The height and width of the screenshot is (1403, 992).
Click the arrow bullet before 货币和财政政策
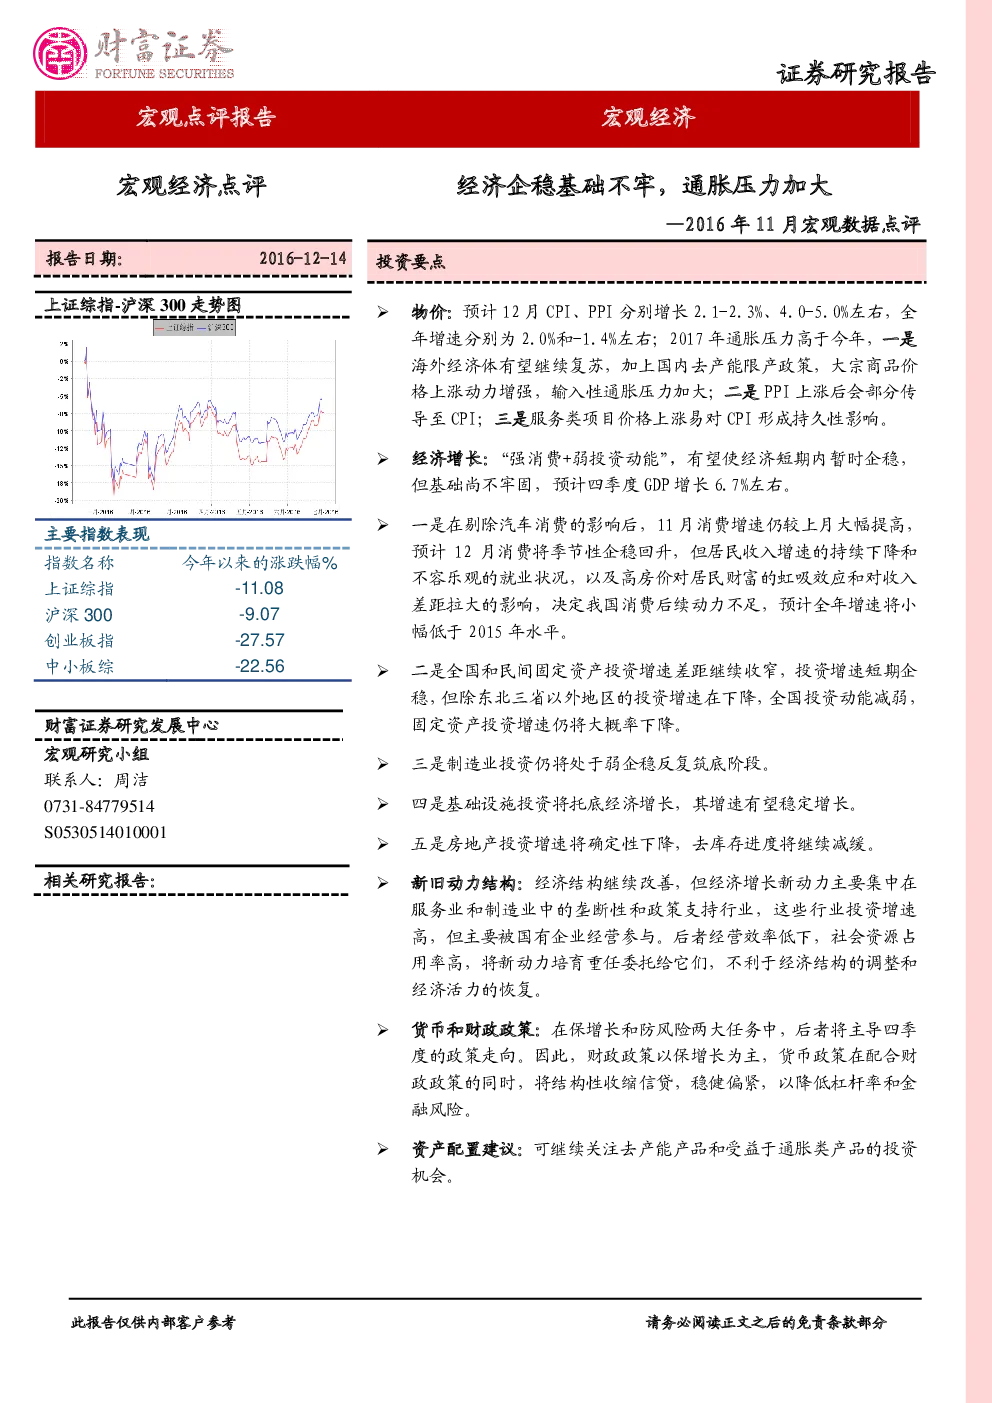point(383,1030)
